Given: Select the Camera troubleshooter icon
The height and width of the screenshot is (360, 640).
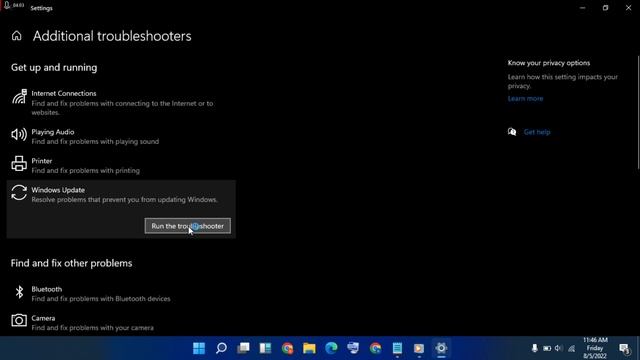Looking at the screenshot, I should point(19,320).
